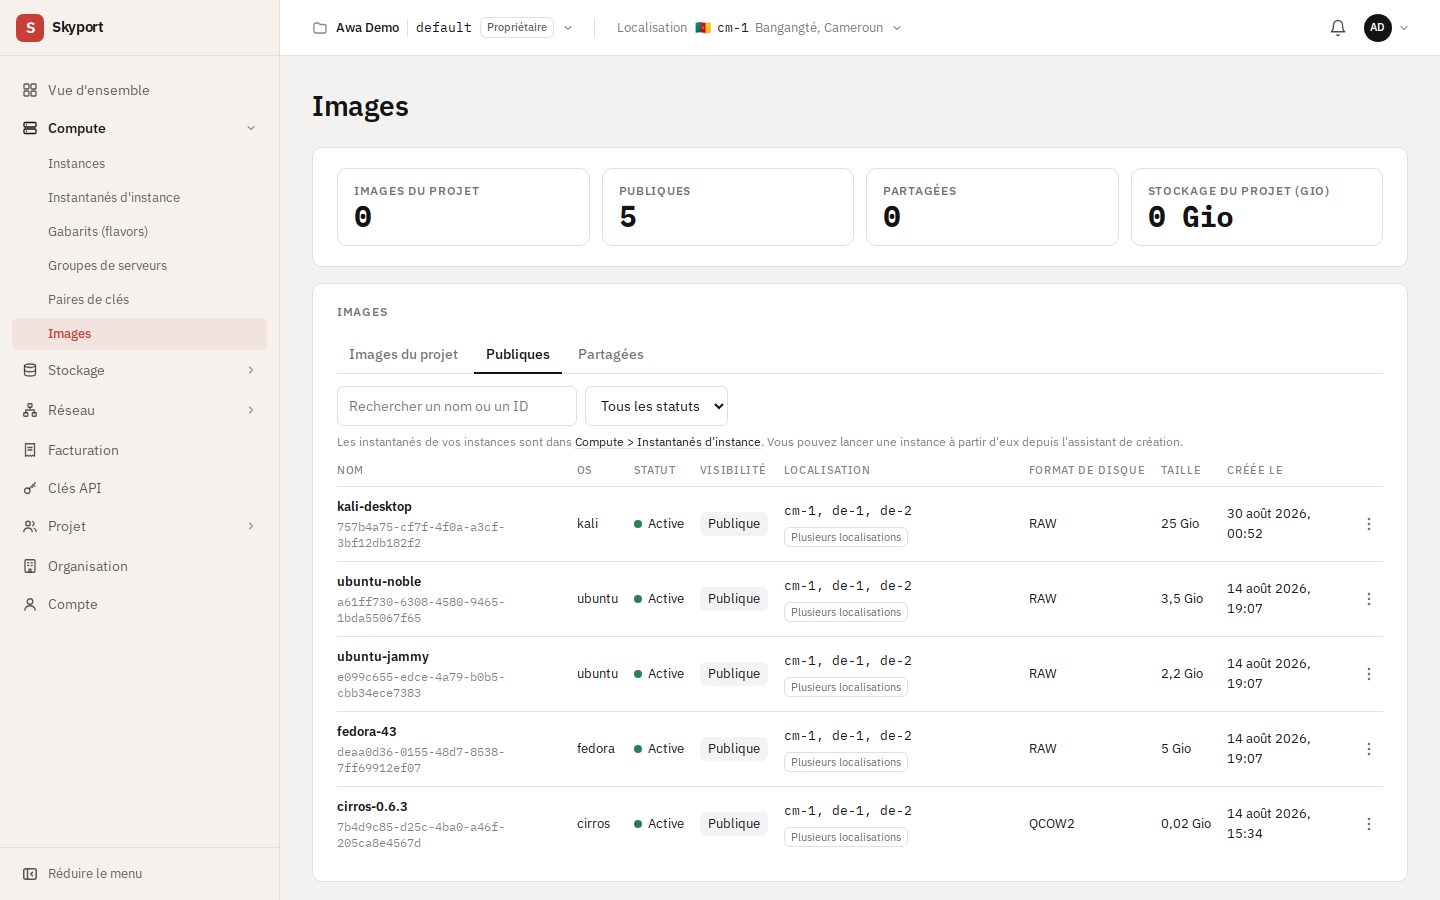This screenshot has height=900, width=1440.
Task: Click the Compute server icon
Action: 30,128
